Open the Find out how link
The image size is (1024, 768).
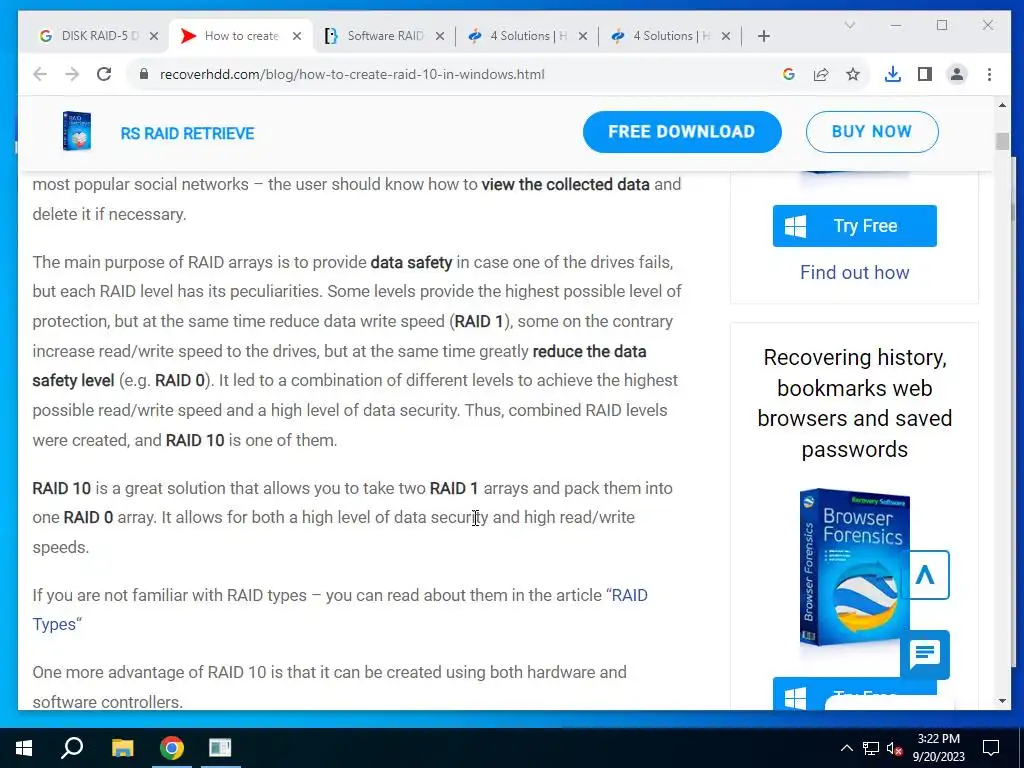(854, 272)
